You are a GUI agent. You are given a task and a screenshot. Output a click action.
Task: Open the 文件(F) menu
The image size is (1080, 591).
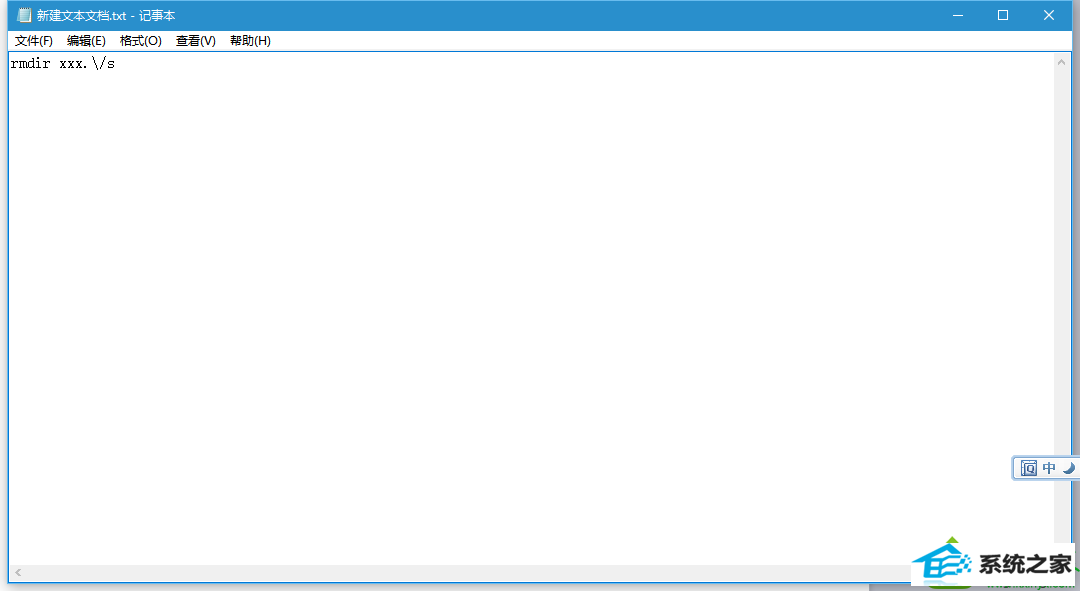34,41
